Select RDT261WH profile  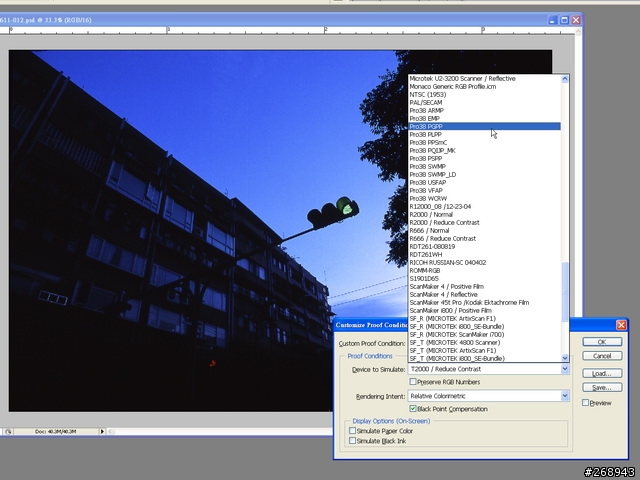point(484,254)
